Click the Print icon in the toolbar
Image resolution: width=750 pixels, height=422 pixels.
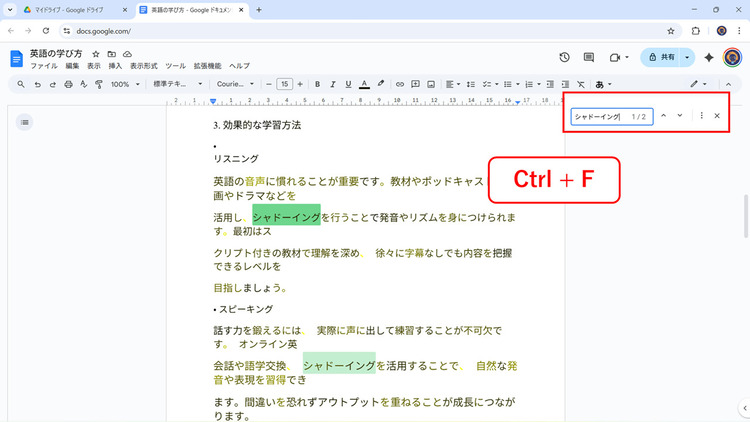[x=66, y=84]
